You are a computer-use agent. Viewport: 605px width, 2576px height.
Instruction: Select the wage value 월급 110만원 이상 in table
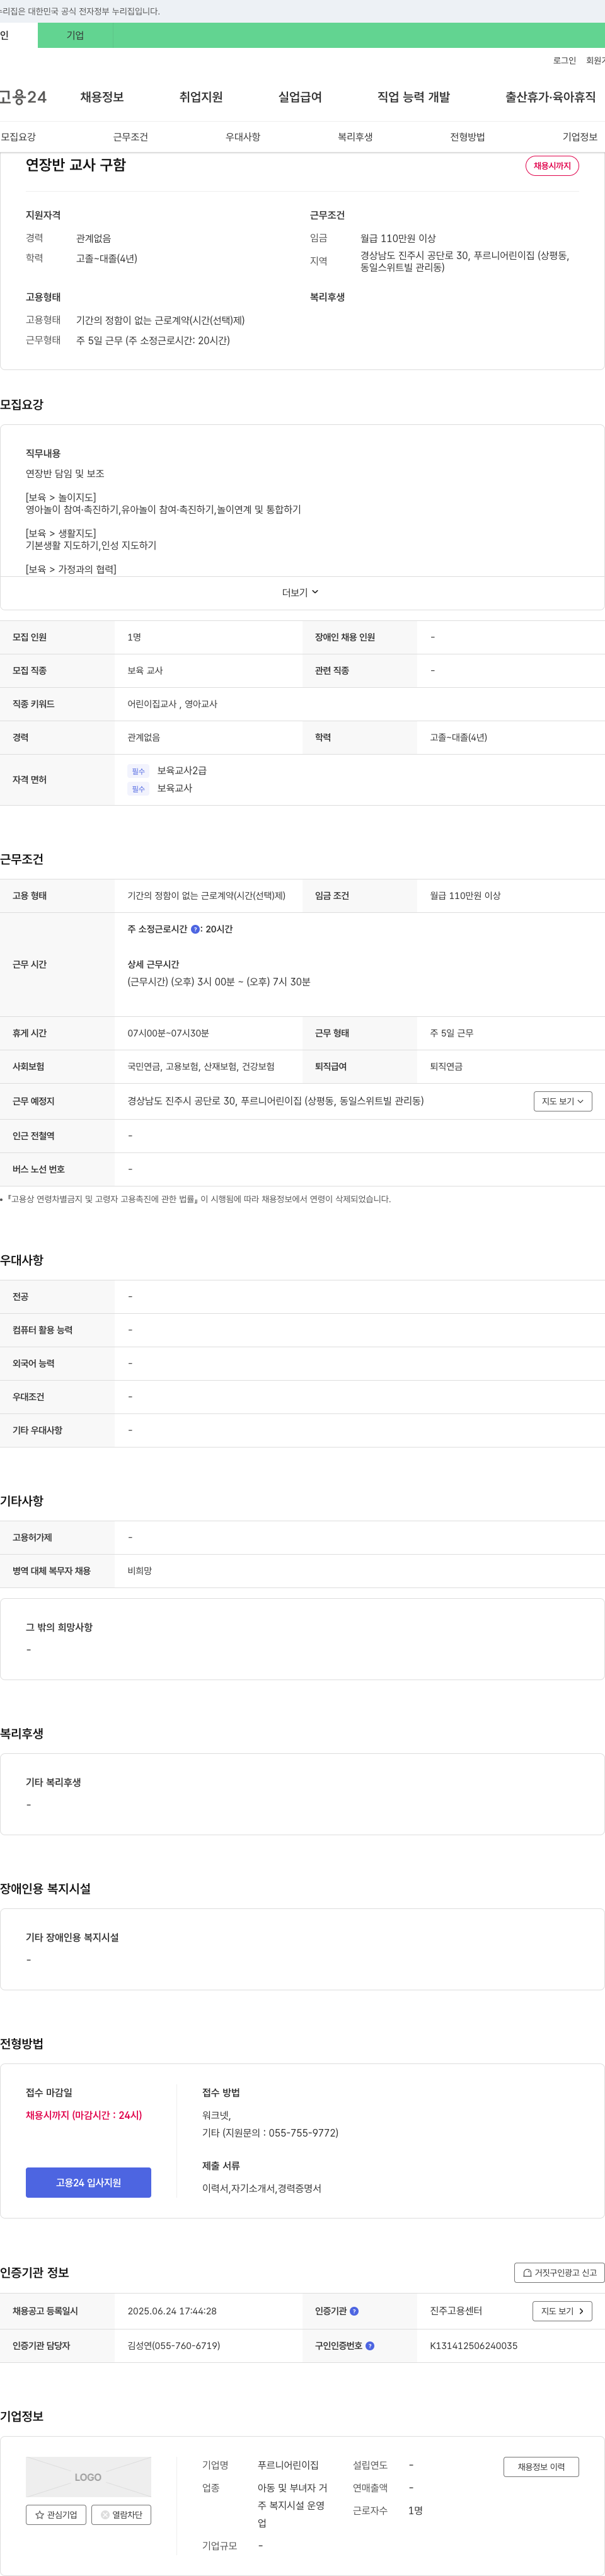(x=465, y=896)
